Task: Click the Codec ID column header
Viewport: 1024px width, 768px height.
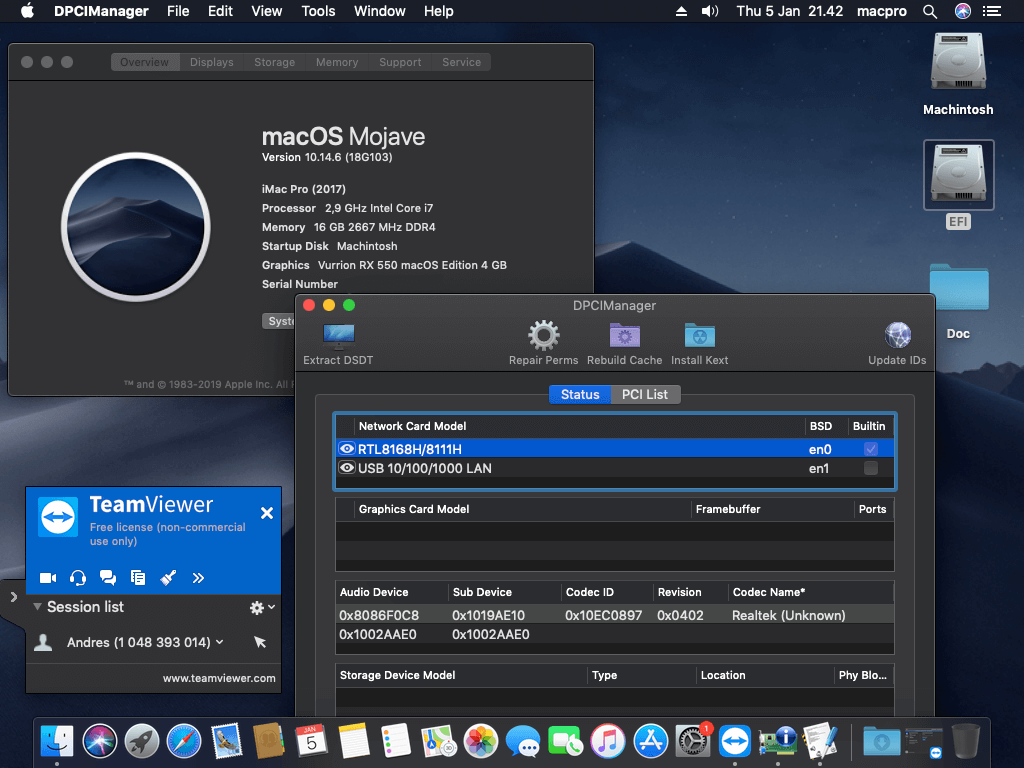Action: point(607,592)
